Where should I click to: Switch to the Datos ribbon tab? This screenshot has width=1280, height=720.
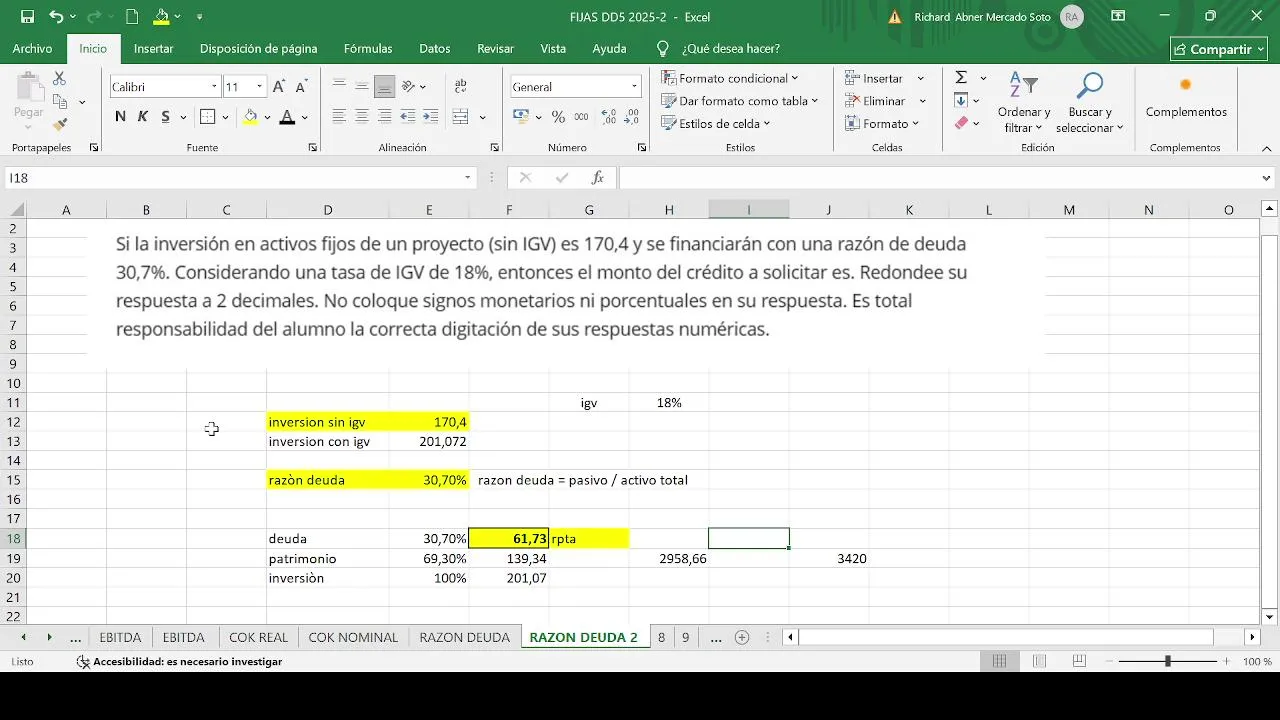434,48
